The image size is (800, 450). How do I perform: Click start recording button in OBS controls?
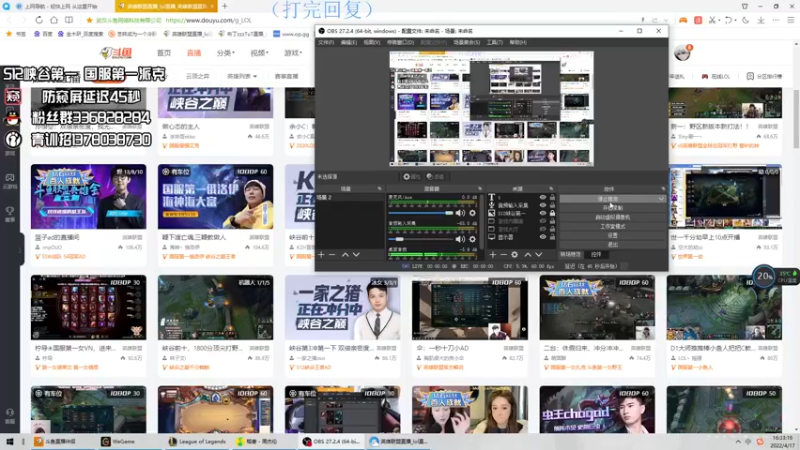click(x=612, y=208)
